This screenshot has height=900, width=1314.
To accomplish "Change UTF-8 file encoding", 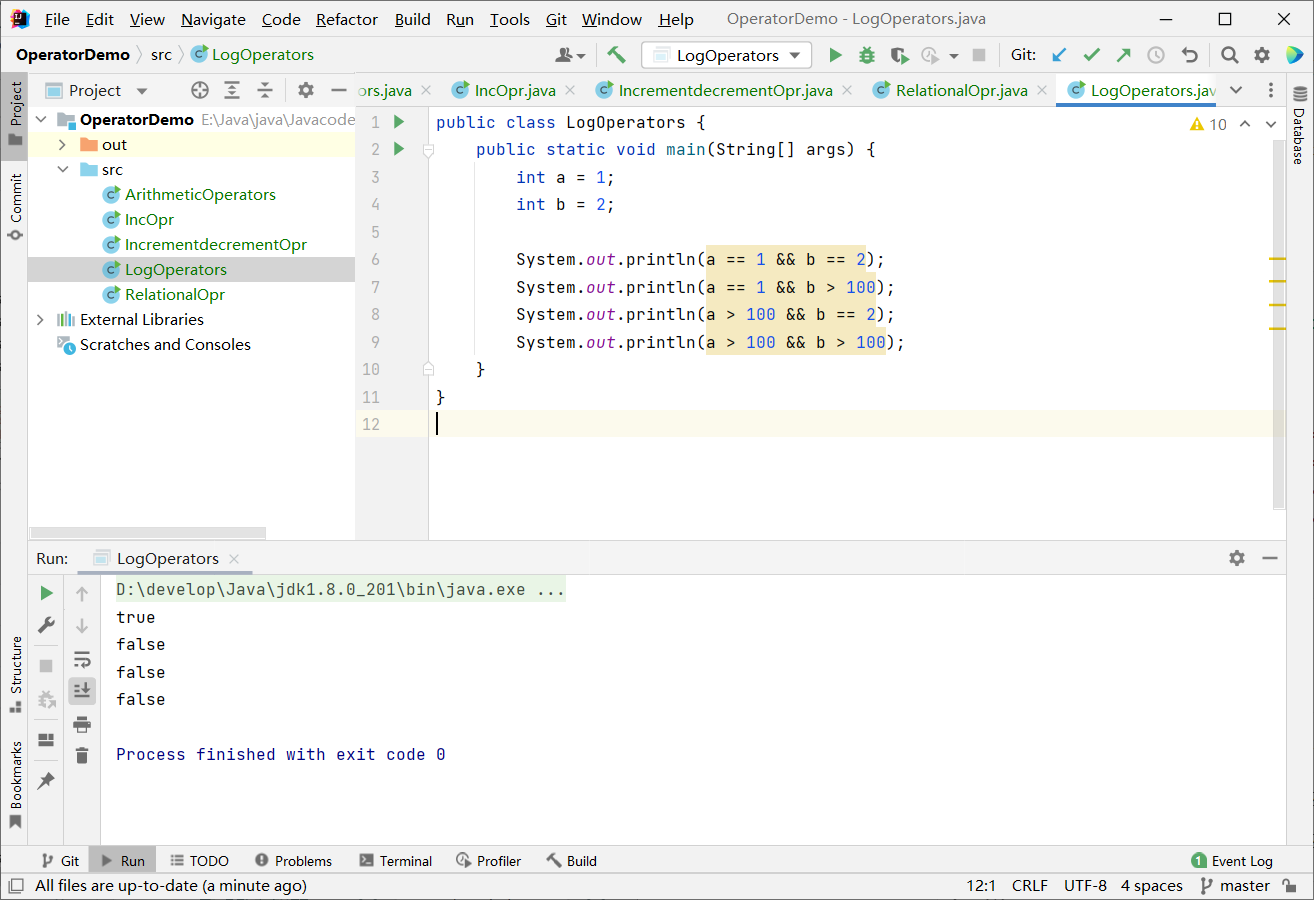I will point(1085,885).
